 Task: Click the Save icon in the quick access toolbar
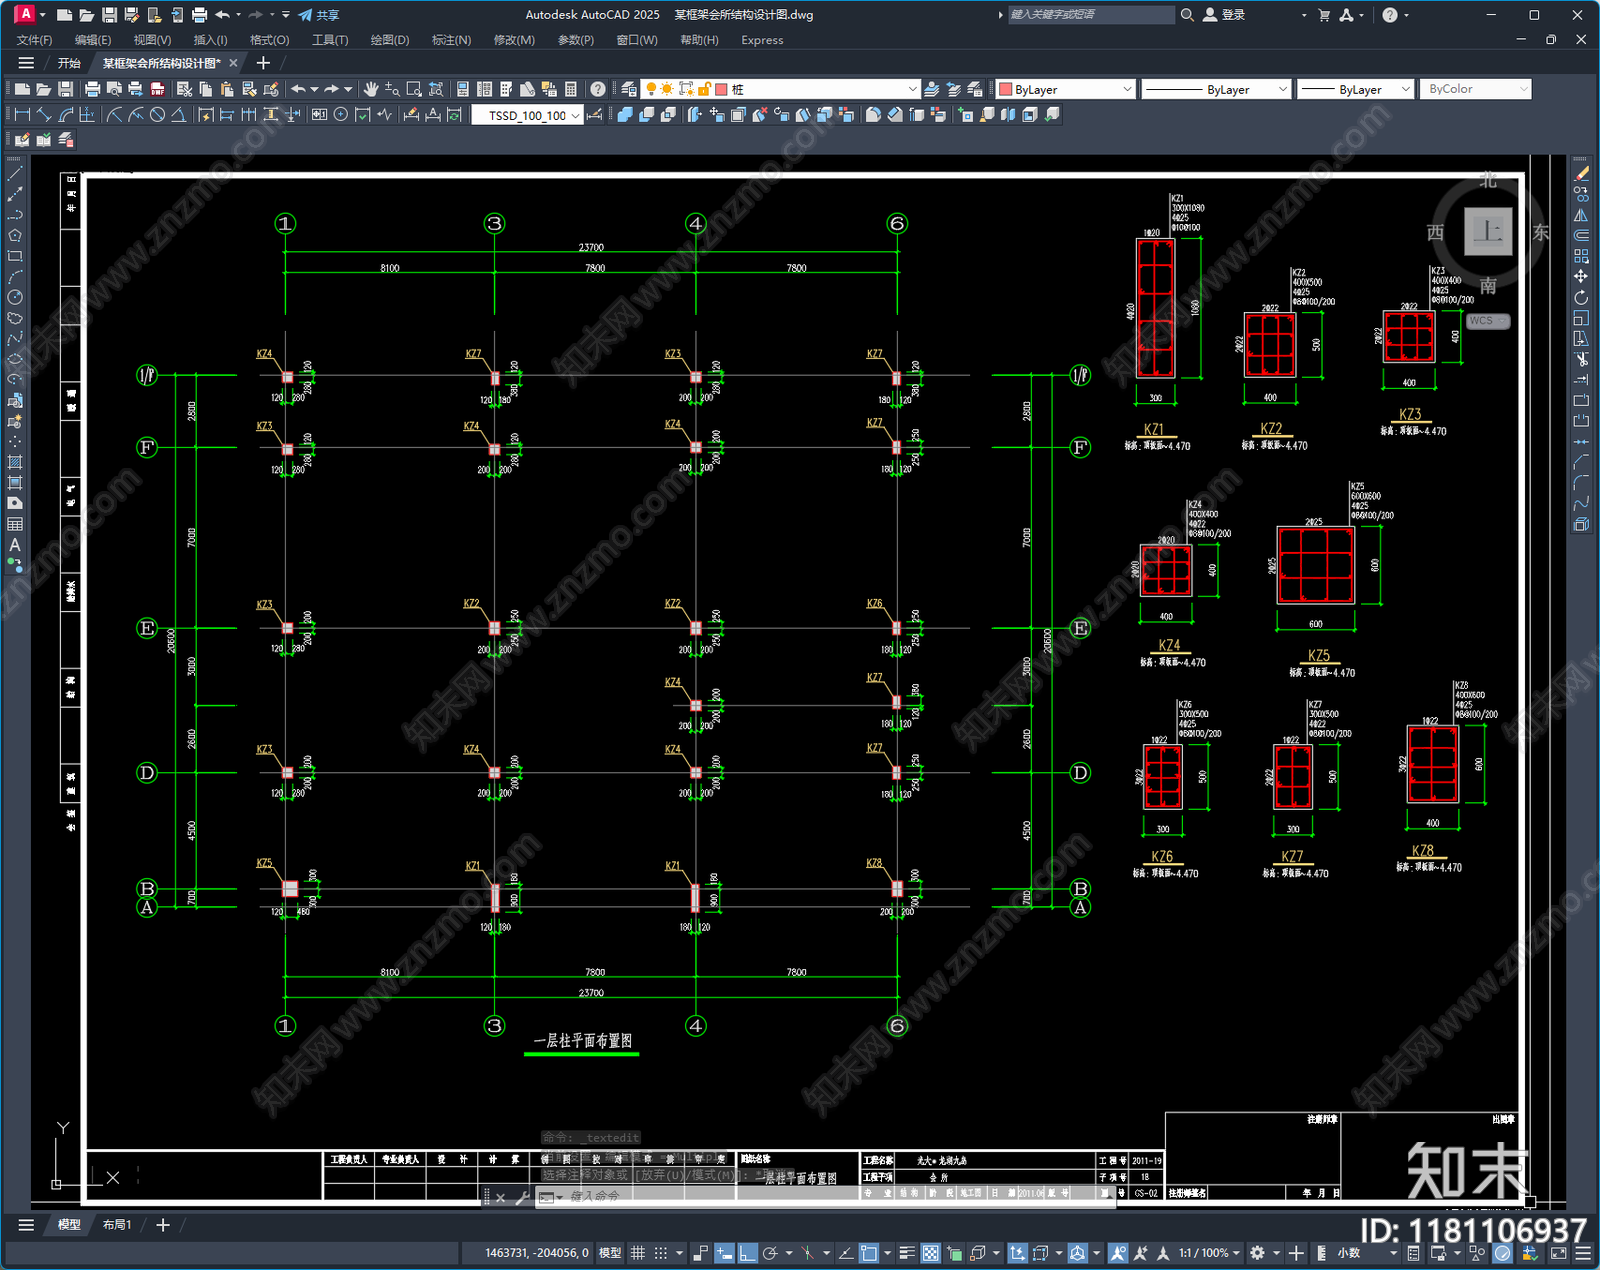(109, 15)
